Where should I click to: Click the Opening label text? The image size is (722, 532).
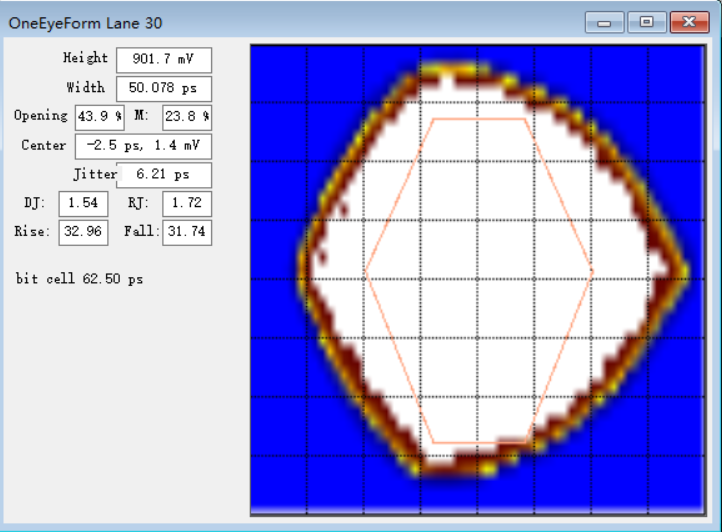[41, 116]
